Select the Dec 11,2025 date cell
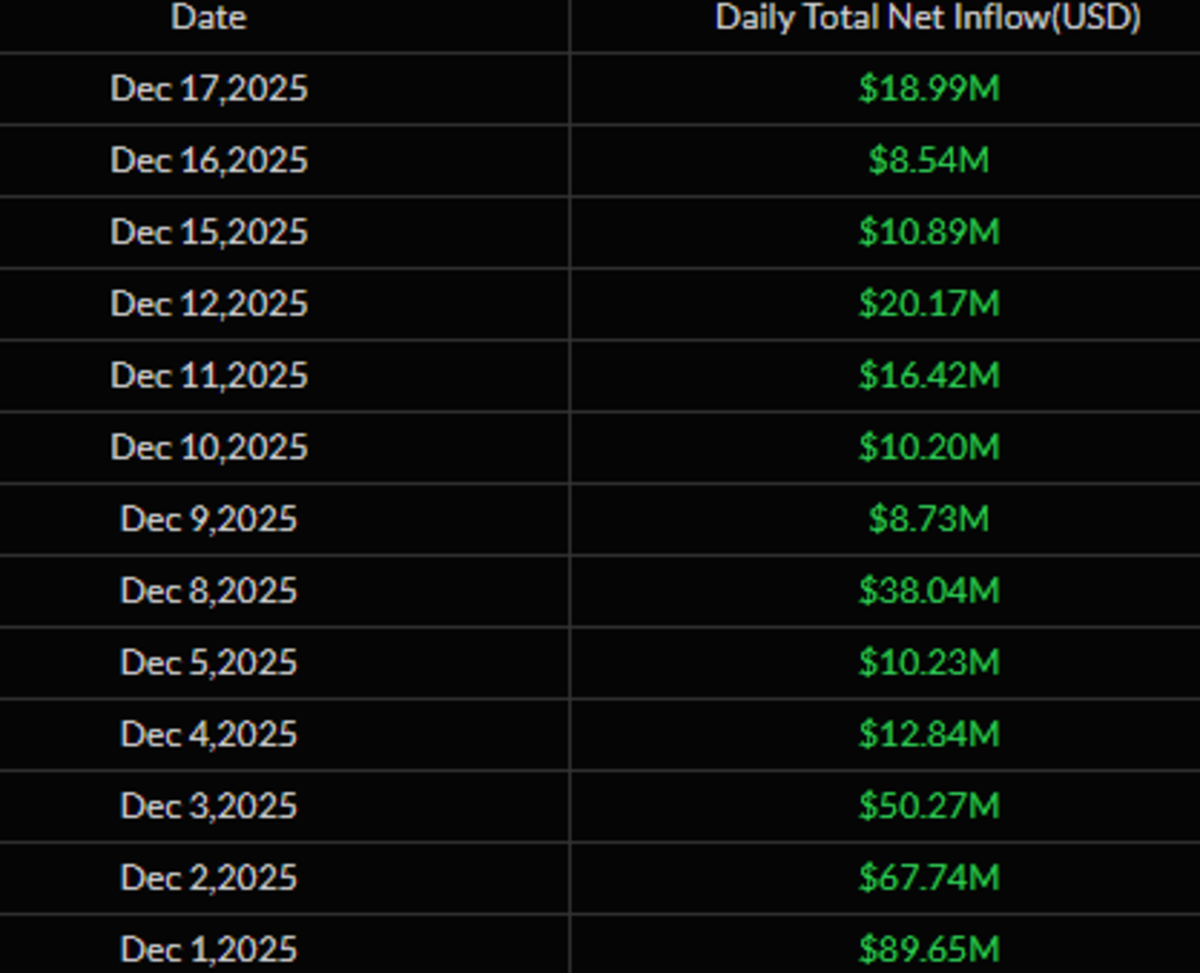Viewport: 1200px width, 973px height. (x=209, y=375)
